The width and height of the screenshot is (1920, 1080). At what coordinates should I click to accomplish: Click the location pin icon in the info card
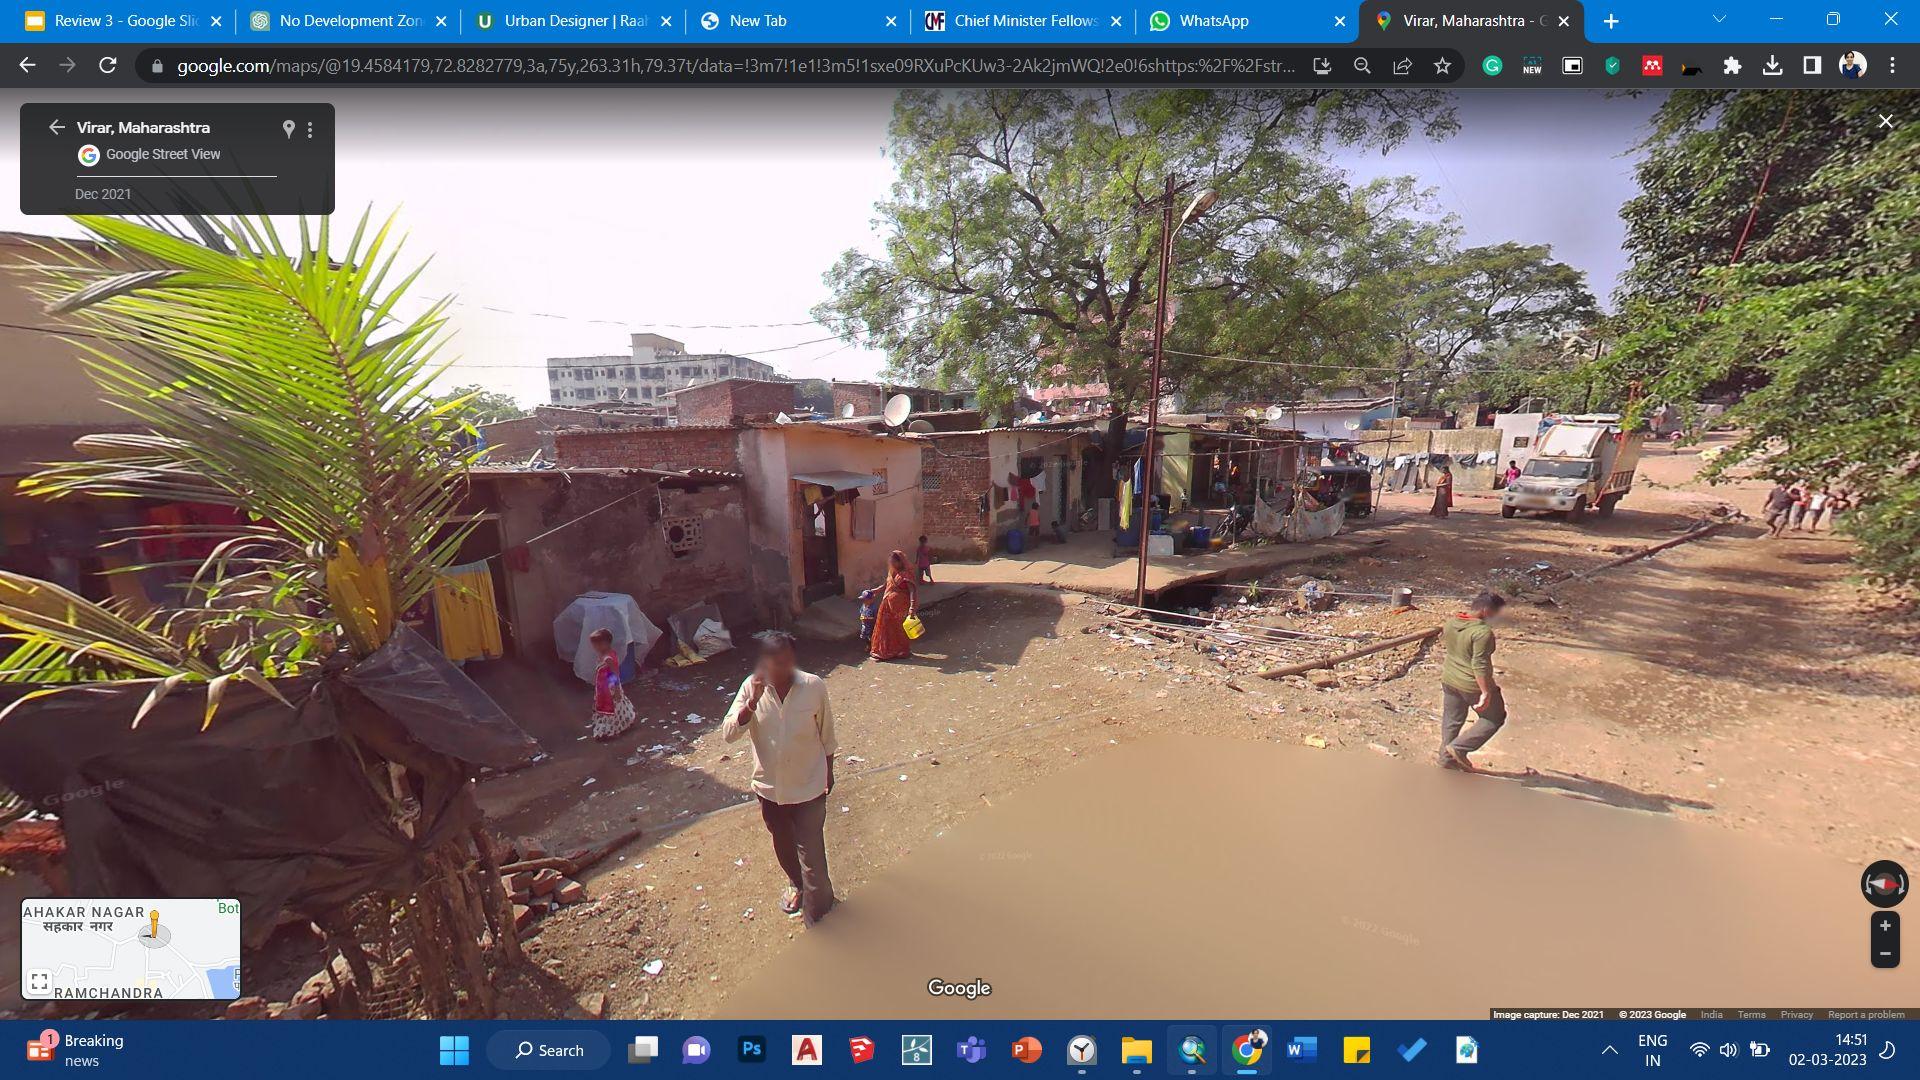tap(288, 129)
